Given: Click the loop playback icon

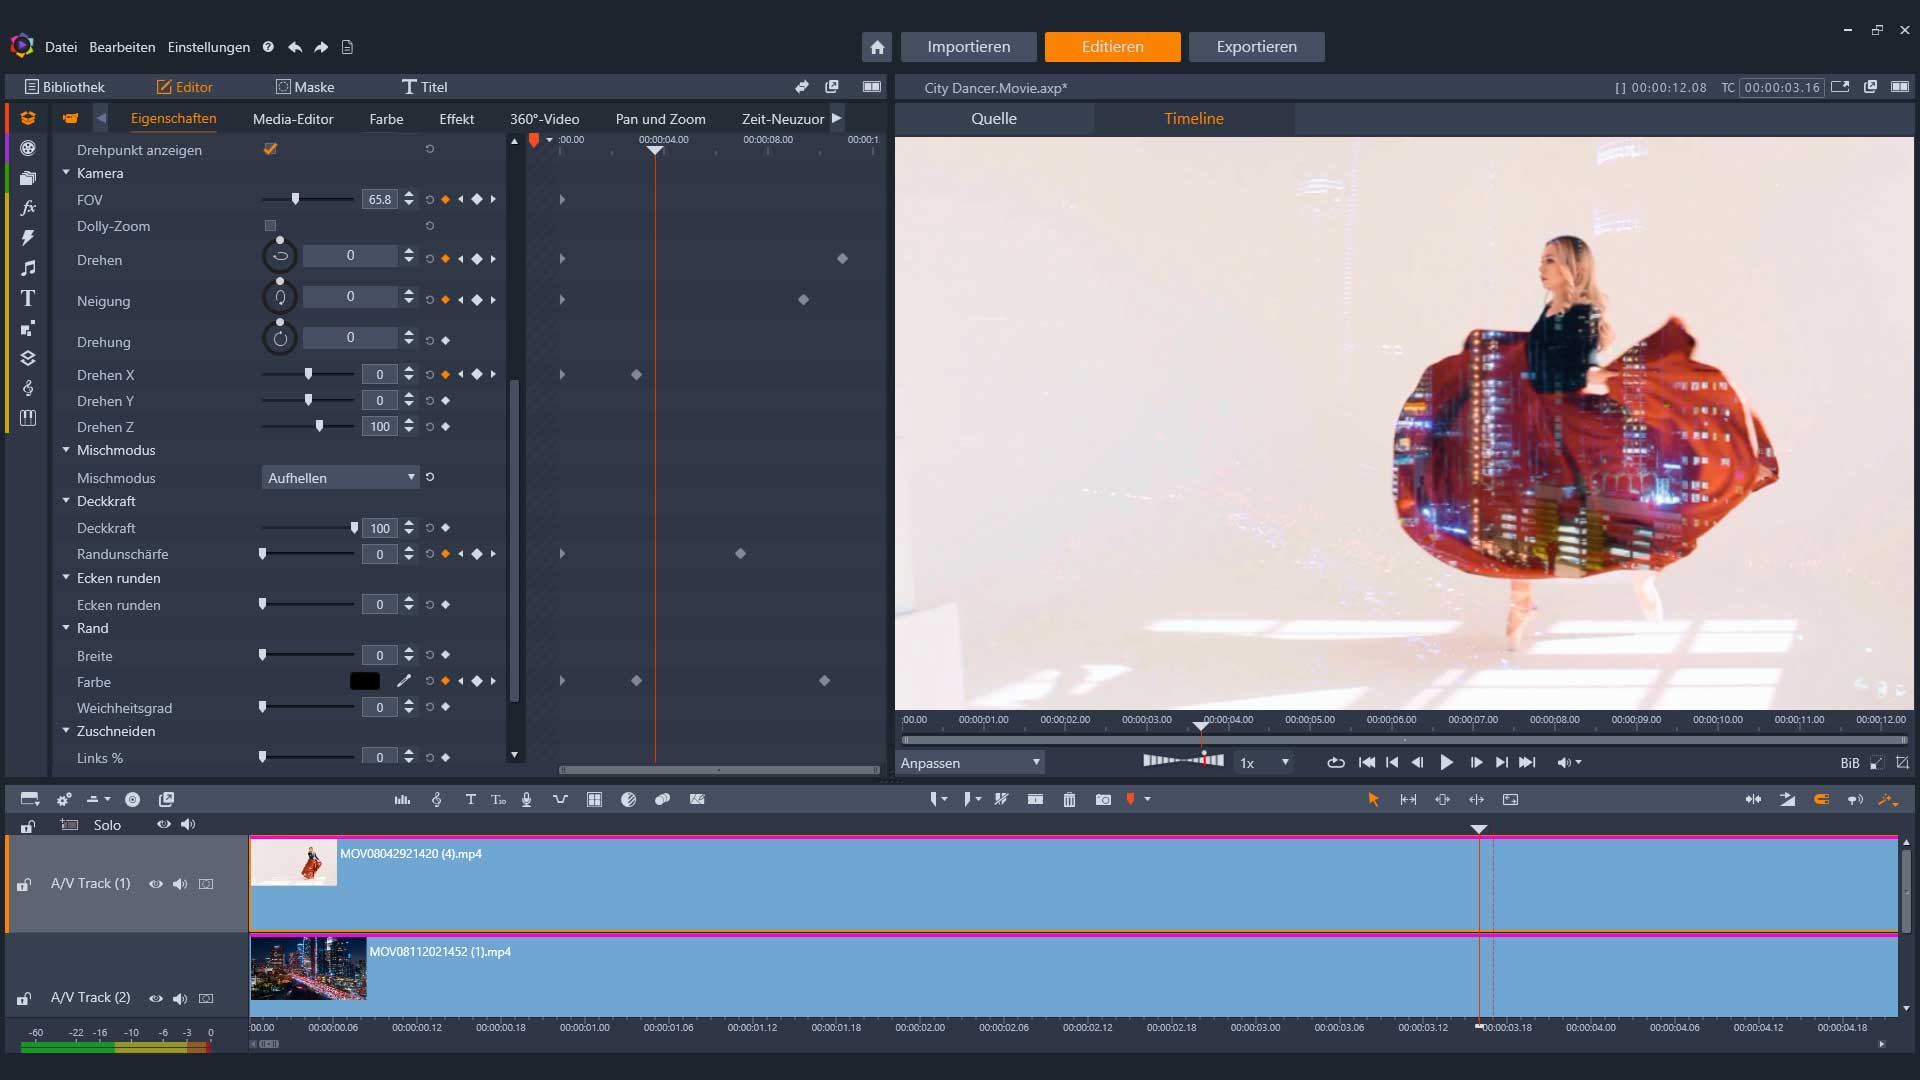Looking at the screenshot, I should point(1335,763).
